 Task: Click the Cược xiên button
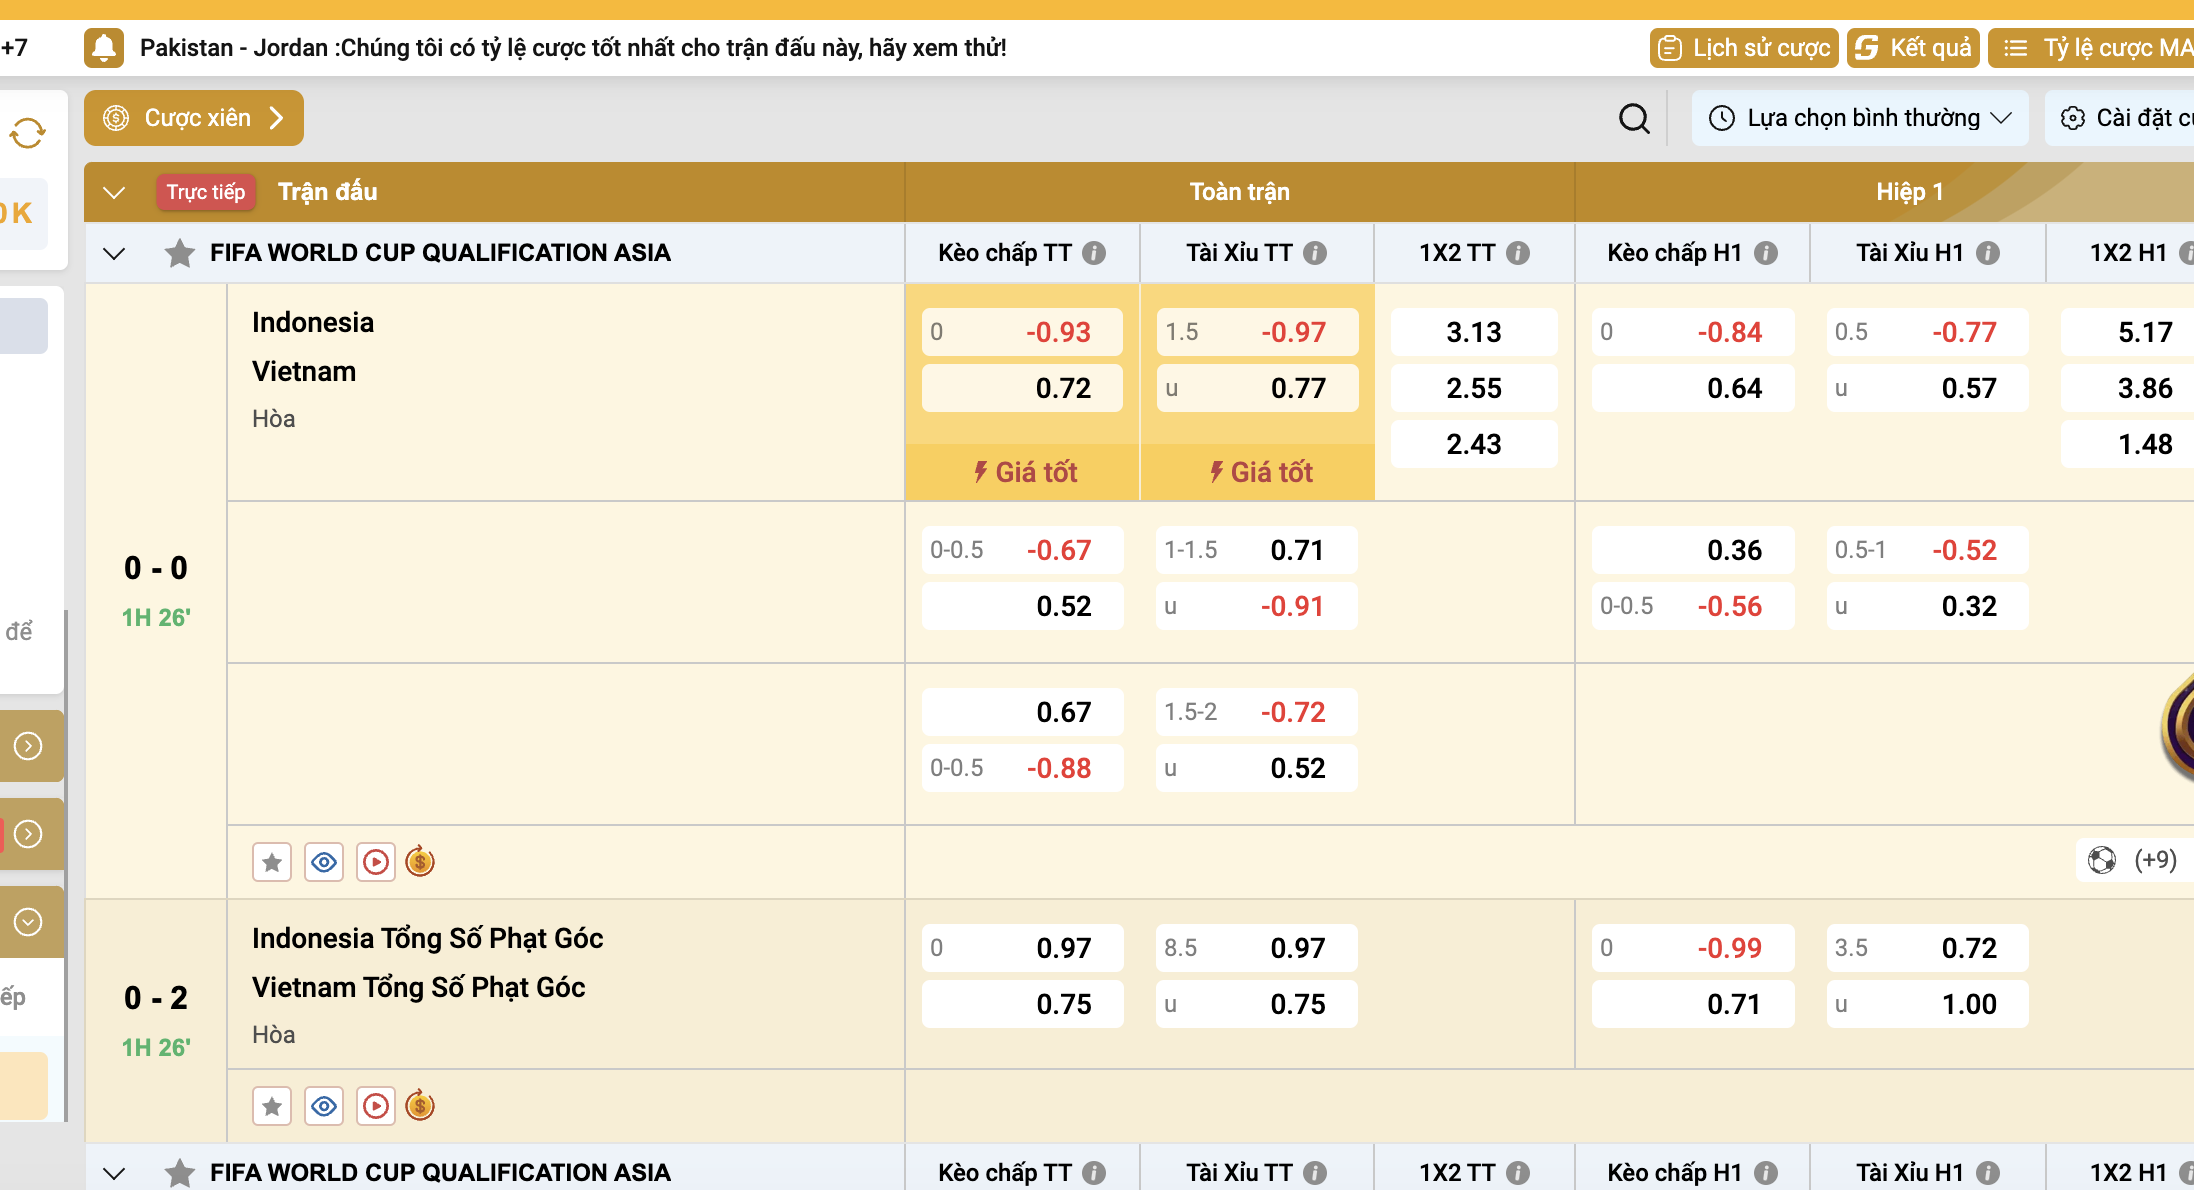click(194, 119)
